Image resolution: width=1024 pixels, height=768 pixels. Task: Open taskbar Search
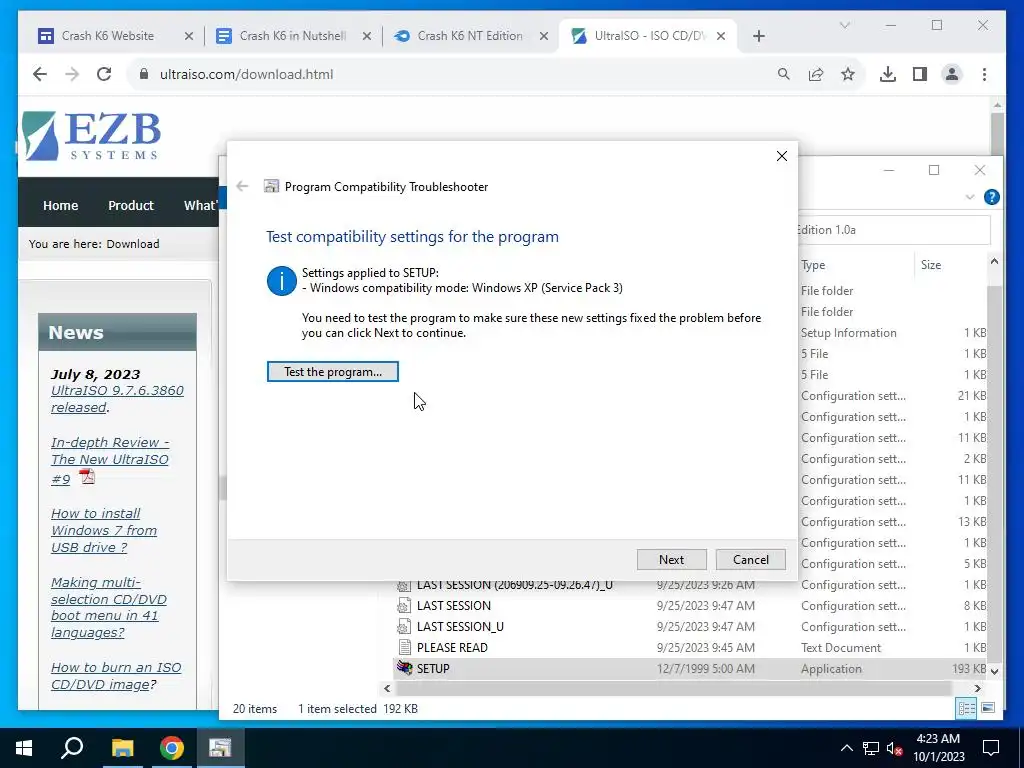coord(72,748)
